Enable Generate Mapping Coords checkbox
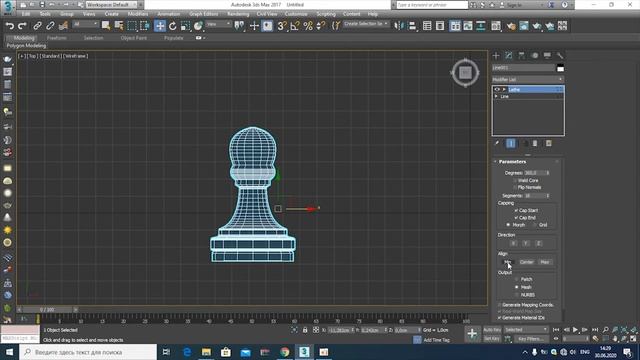This screenshot has height=360, width=640. [500, 305]
